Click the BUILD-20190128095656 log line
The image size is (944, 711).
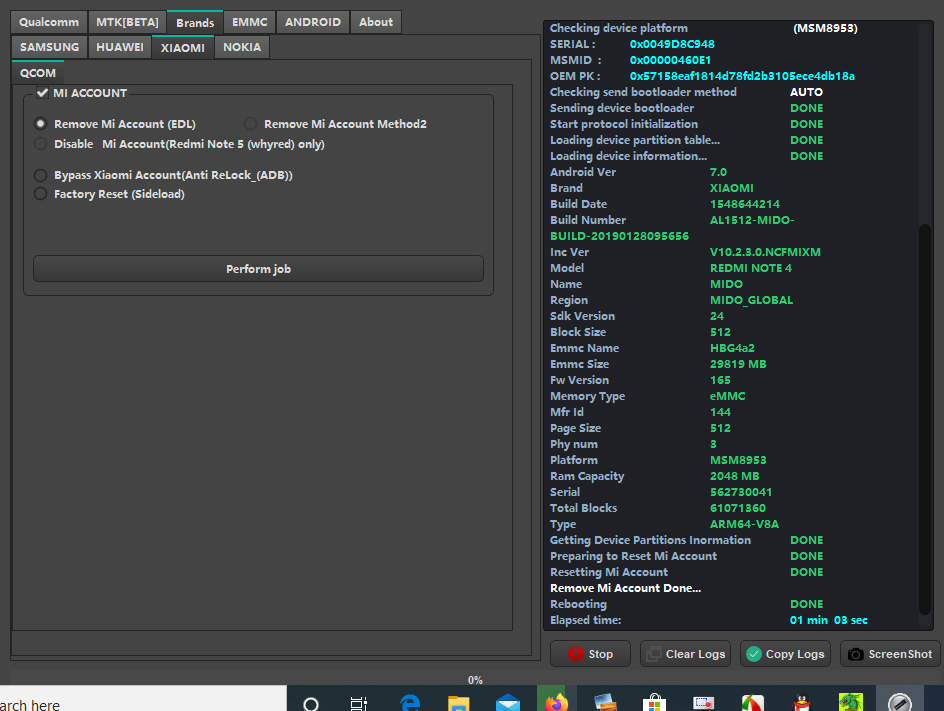[620, 236]
